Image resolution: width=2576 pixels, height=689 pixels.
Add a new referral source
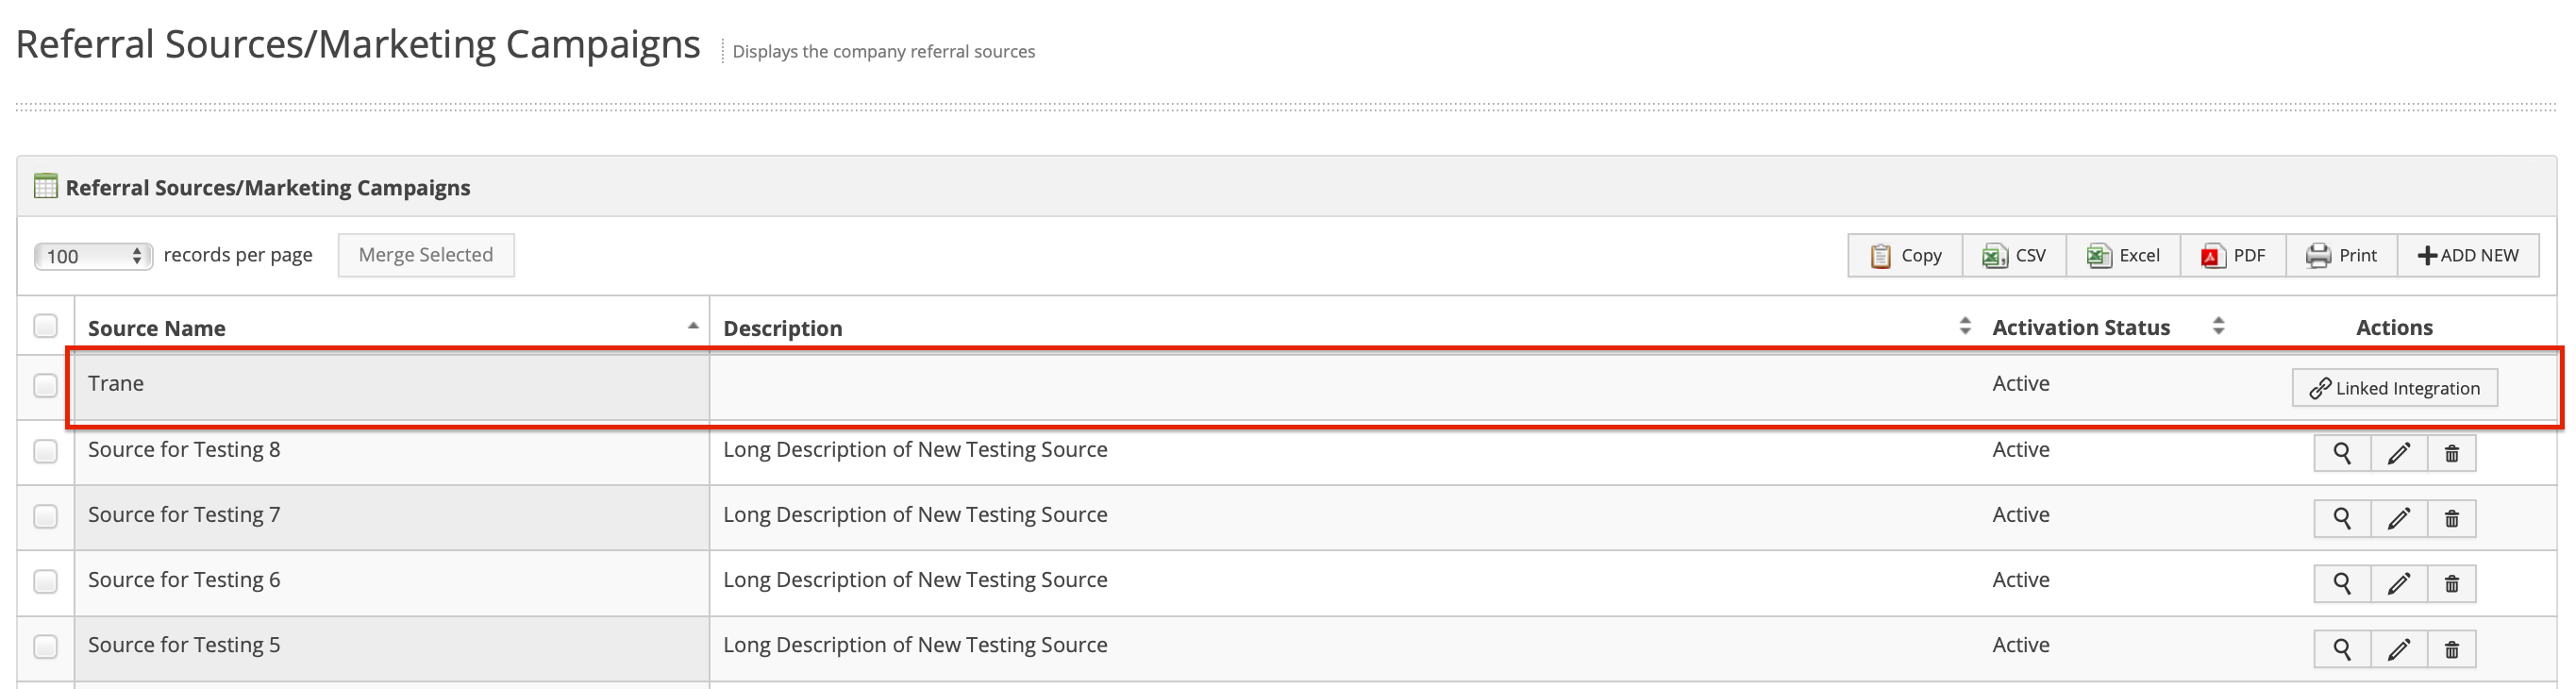pyautogui.click(x=2468, y=255)
